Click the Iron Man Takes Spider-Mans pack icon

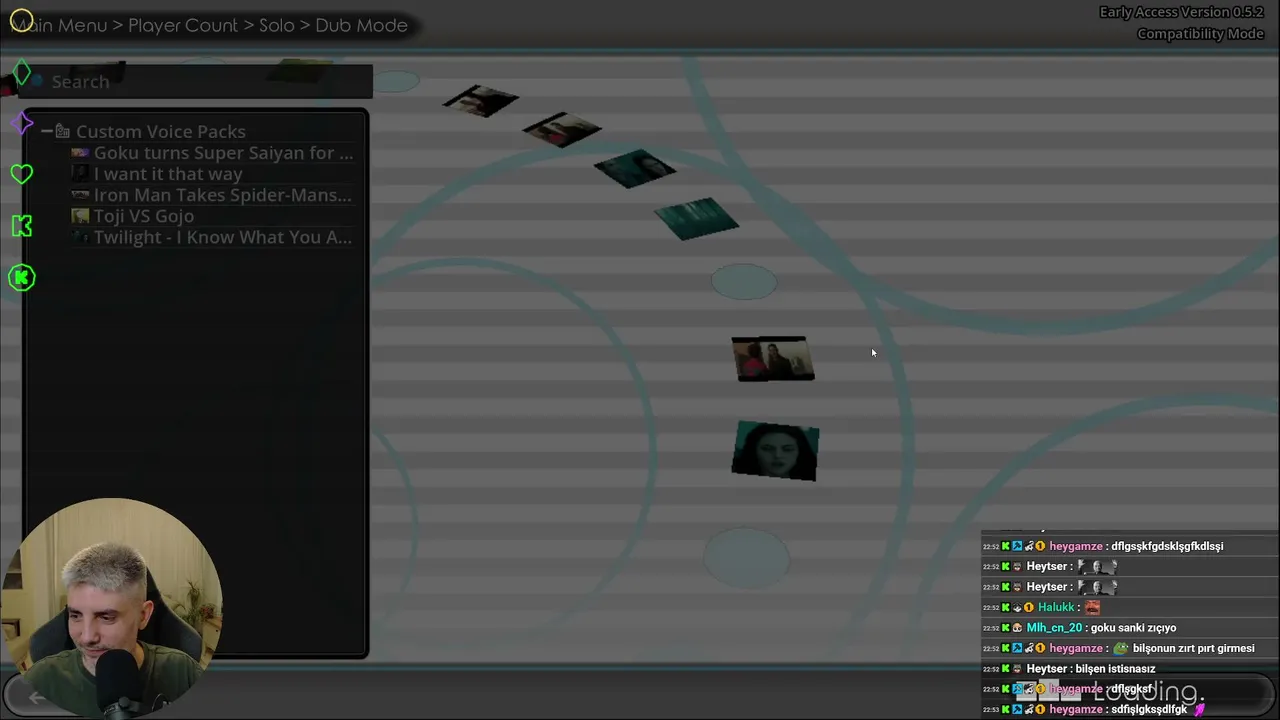point(80,195)
